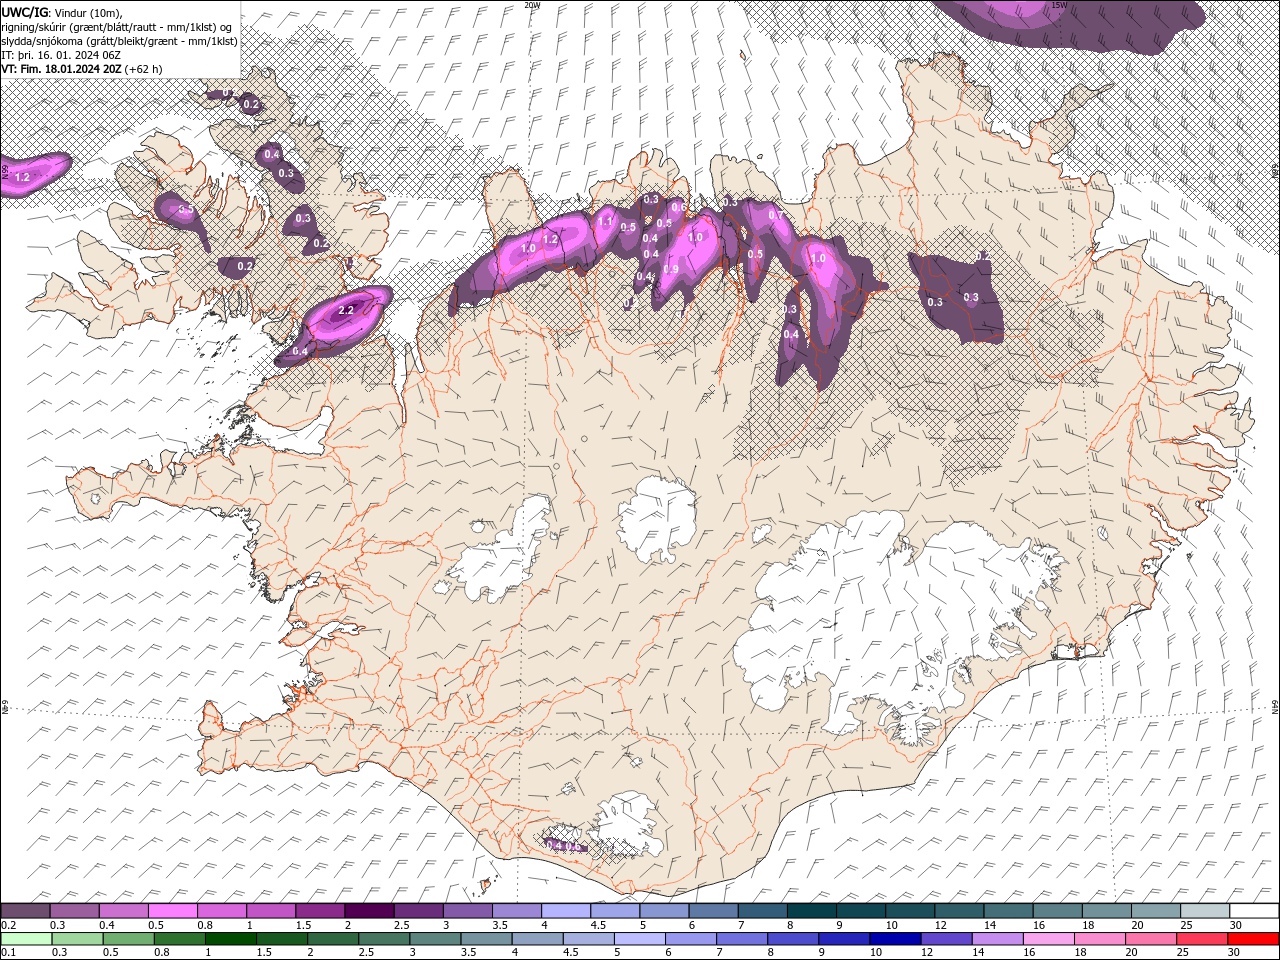Click upper scale swatch between 4 and 4.5
1280x960 pixels.
tap(565, 911)
